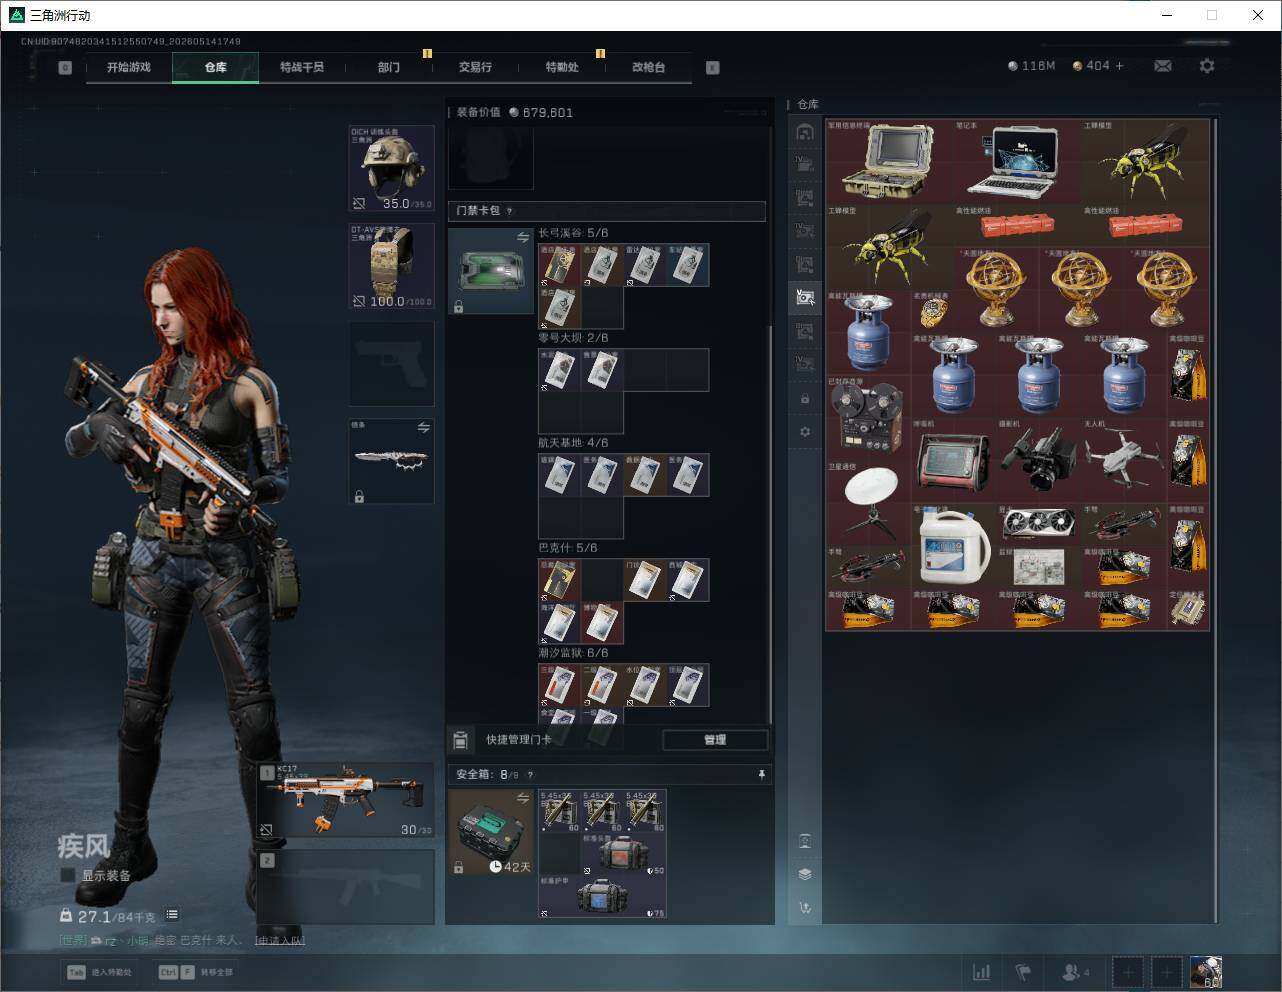Select the warehouse container icon below the highlighted one
The image size is (1282, 992).
click(805, 330)
